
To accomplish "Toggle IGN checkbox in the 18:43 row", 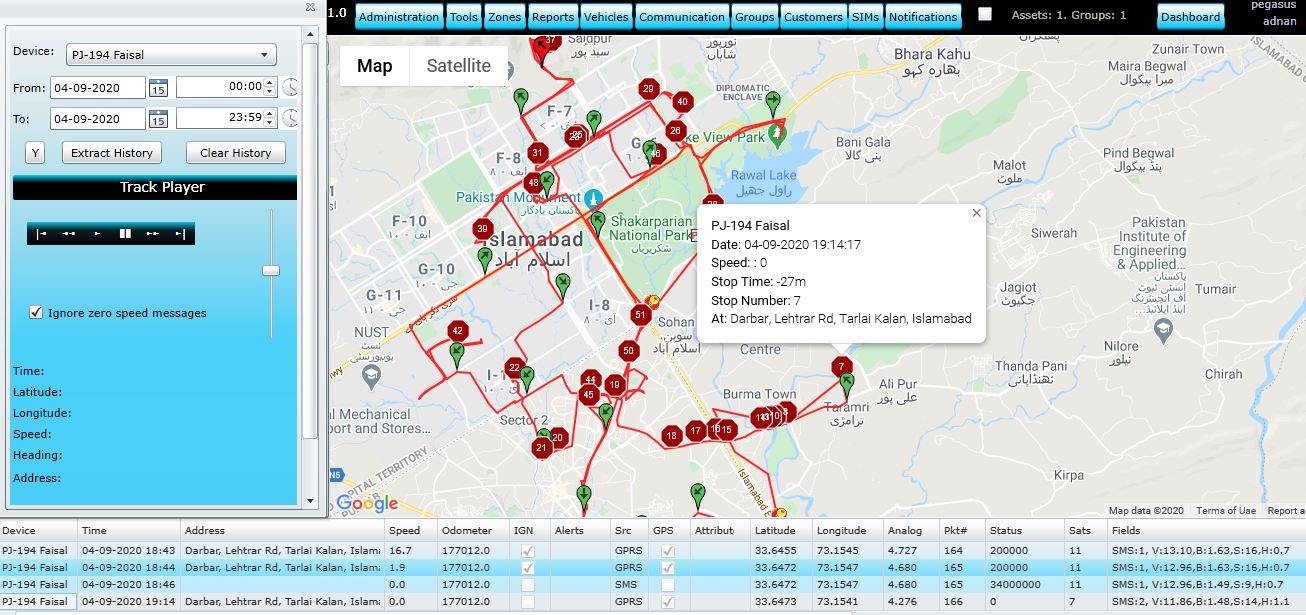I will (528, 551).
